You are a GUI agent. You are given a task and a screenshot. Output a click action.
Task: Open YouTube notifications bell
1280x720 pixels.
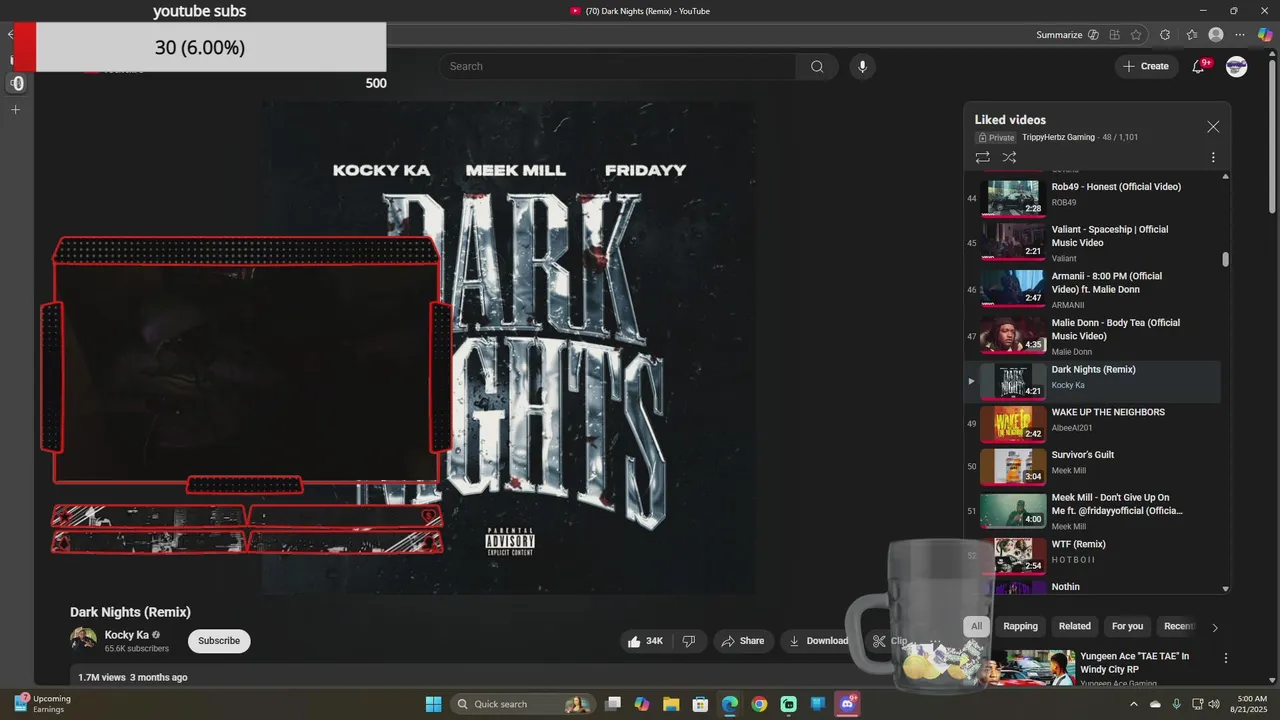pyautogui.click(x=1198, y=66)
